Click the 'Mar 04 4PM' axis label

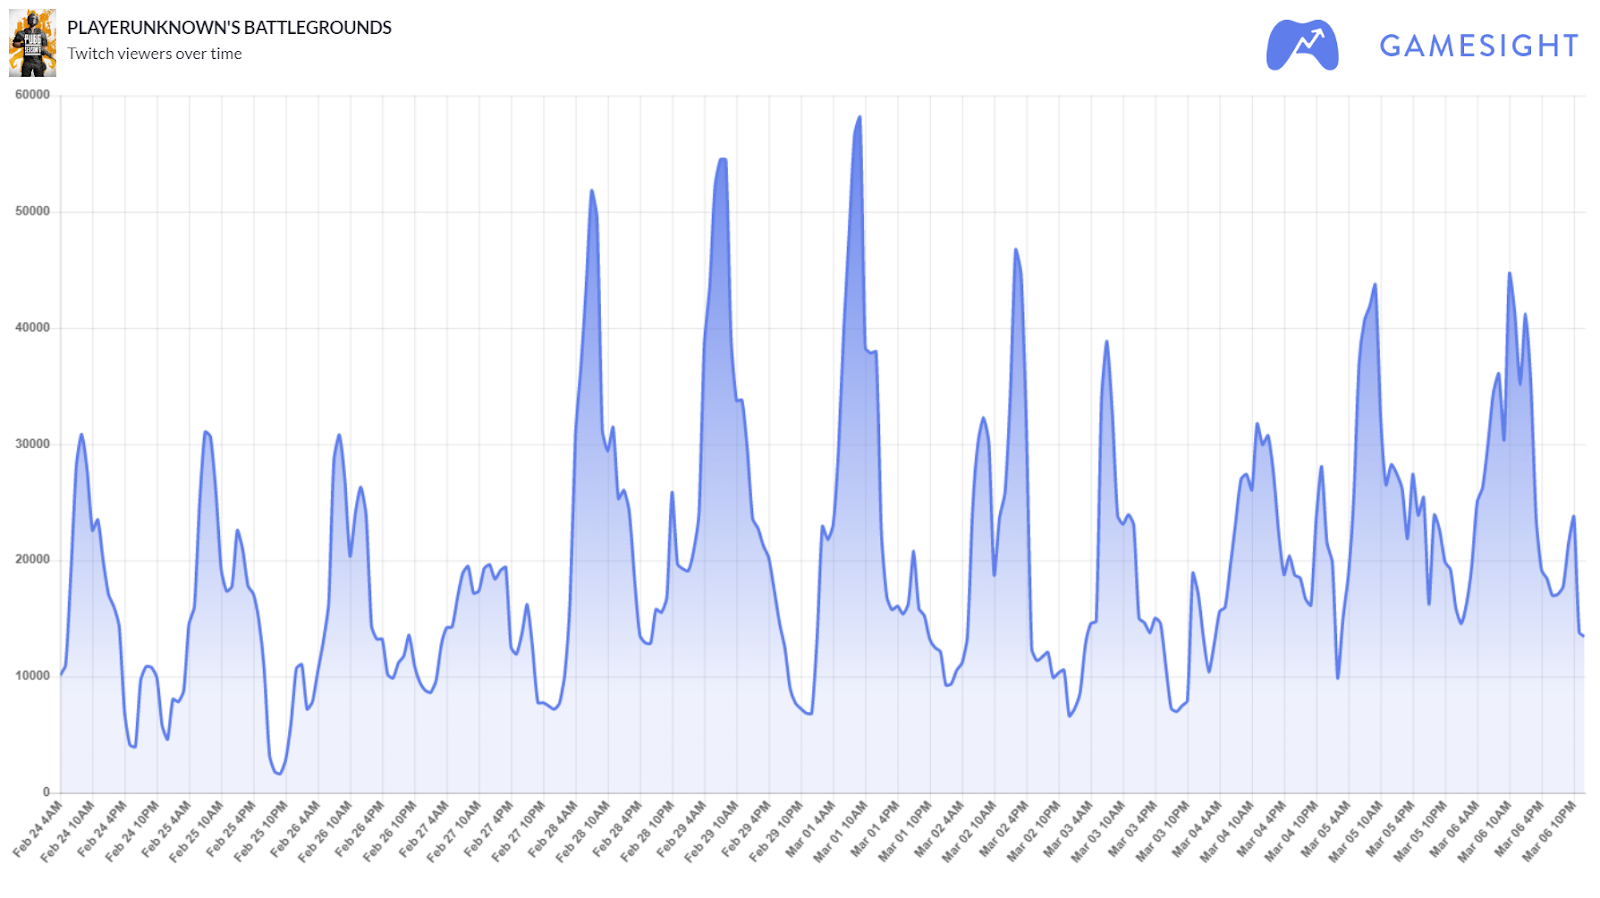(x=1259, y=829)
